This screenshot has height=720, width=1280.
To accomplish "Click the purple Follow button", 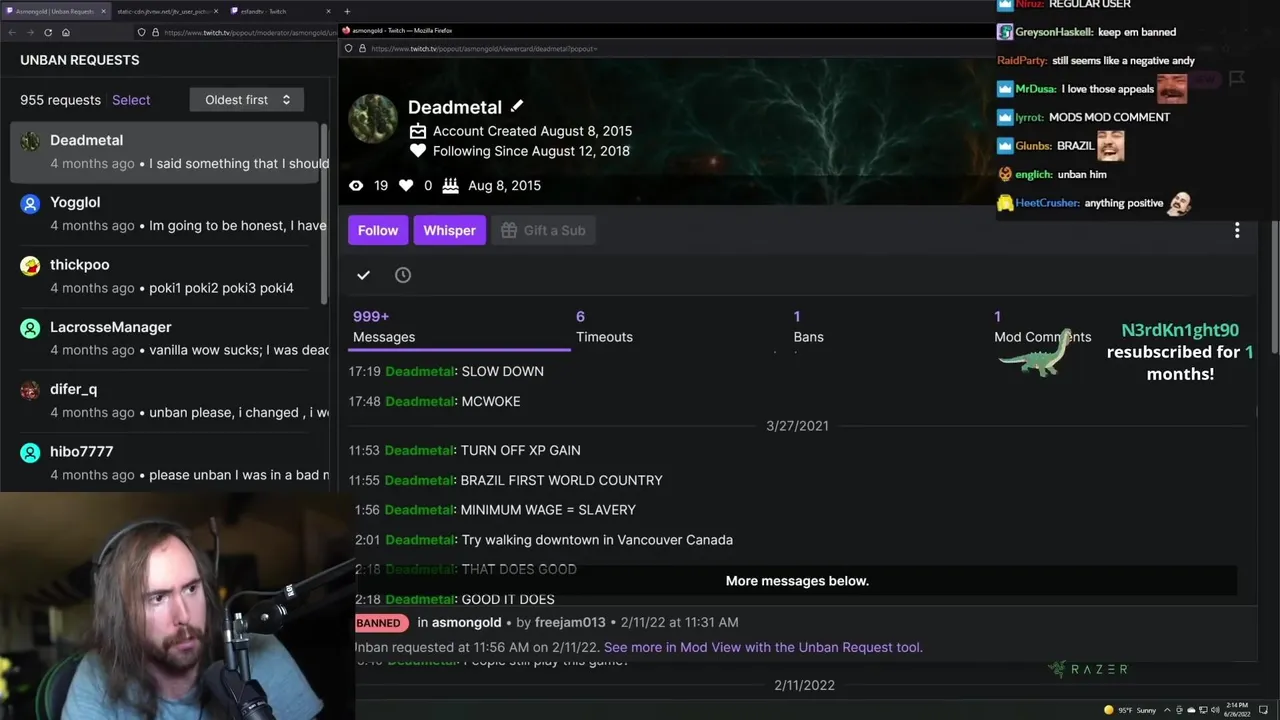I will (x=378, y=230).
